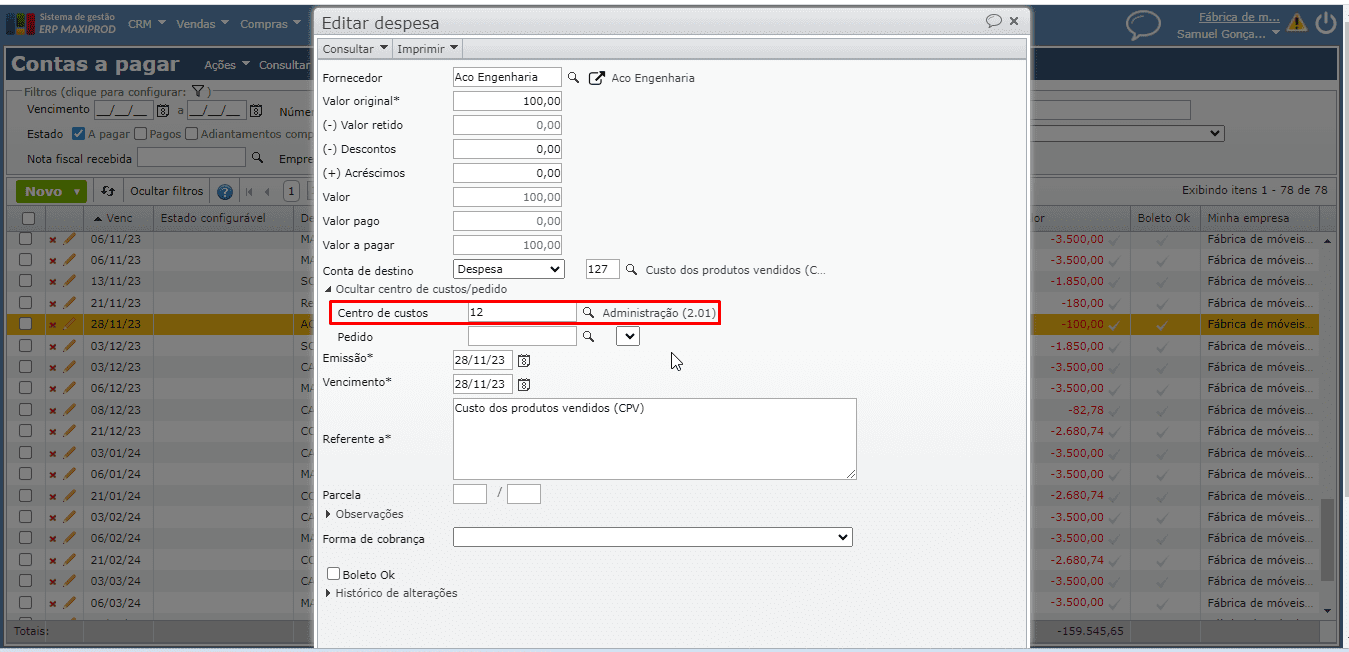The width and height of the screenshot is (1349, 652).
Task: Open the chat balloon icon in top bar
Action: [1143, 24]
